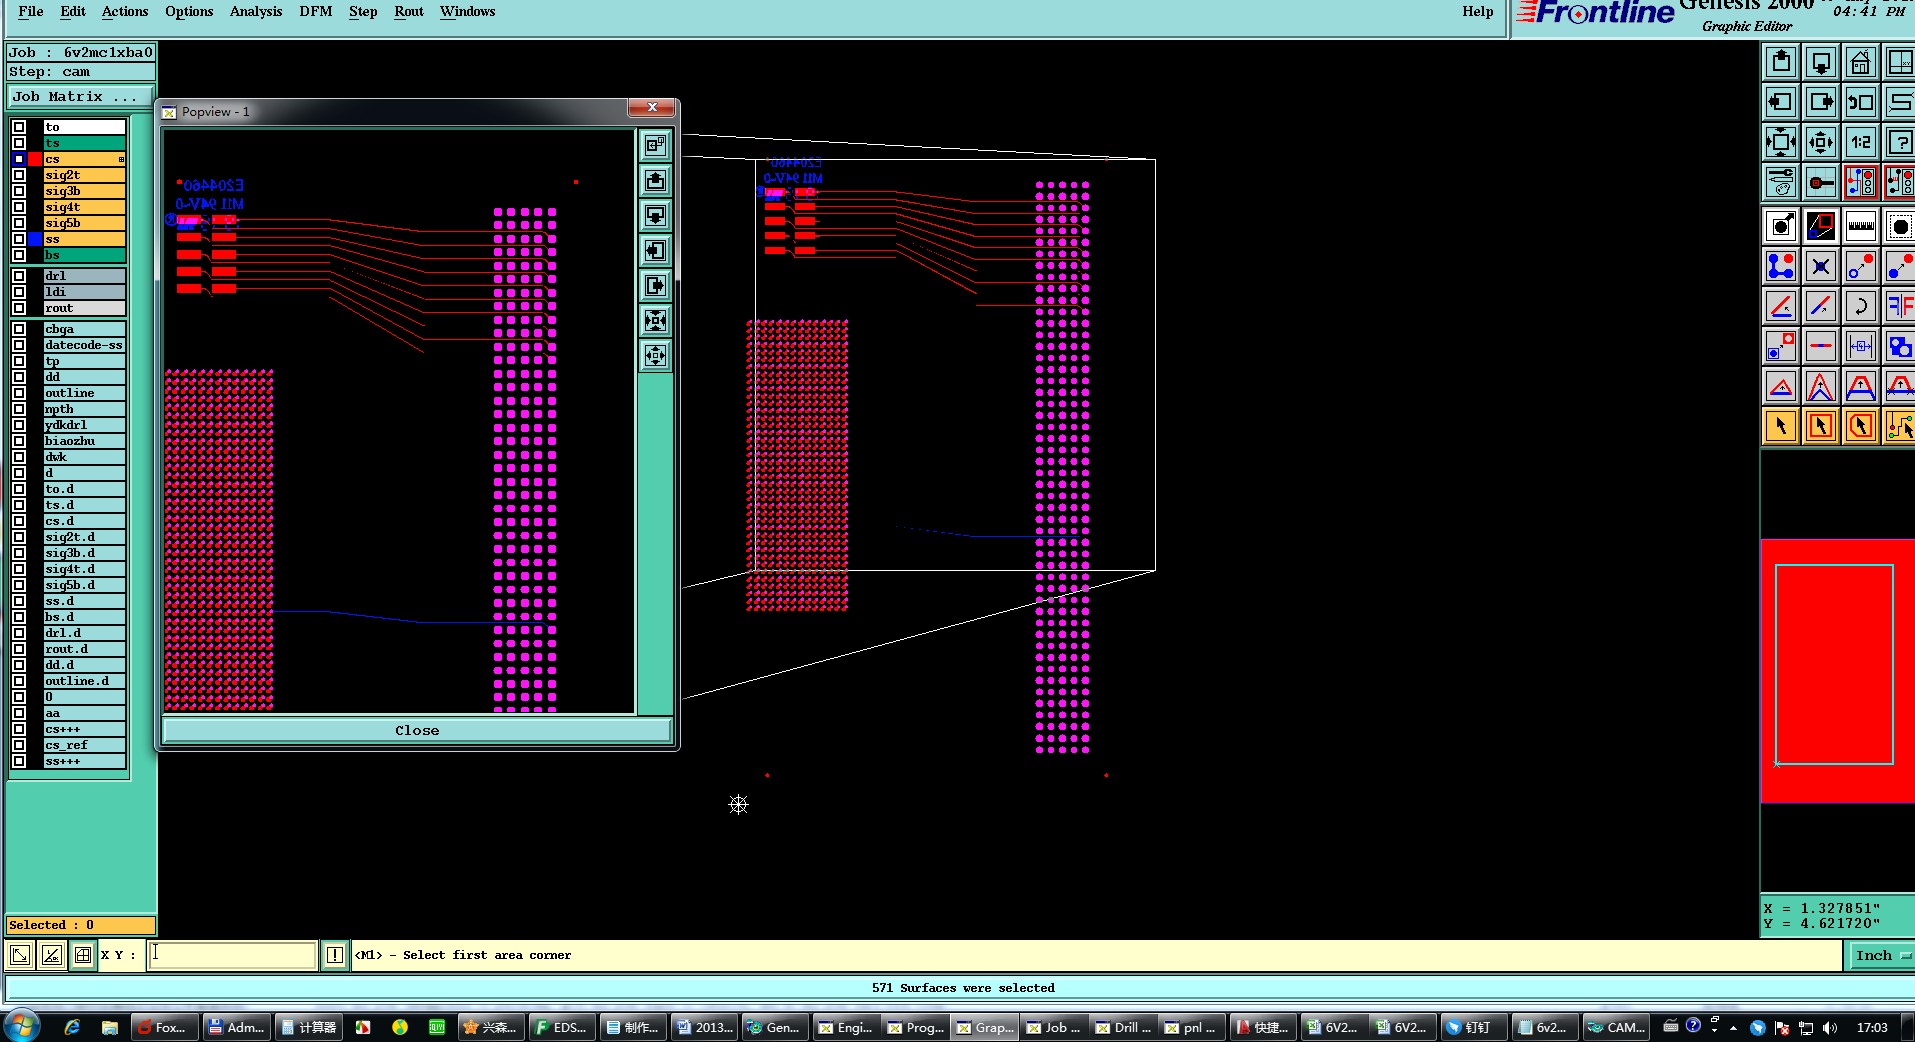Open the DFM menu
This screenshot has height=1042, width=1915.
316,12
